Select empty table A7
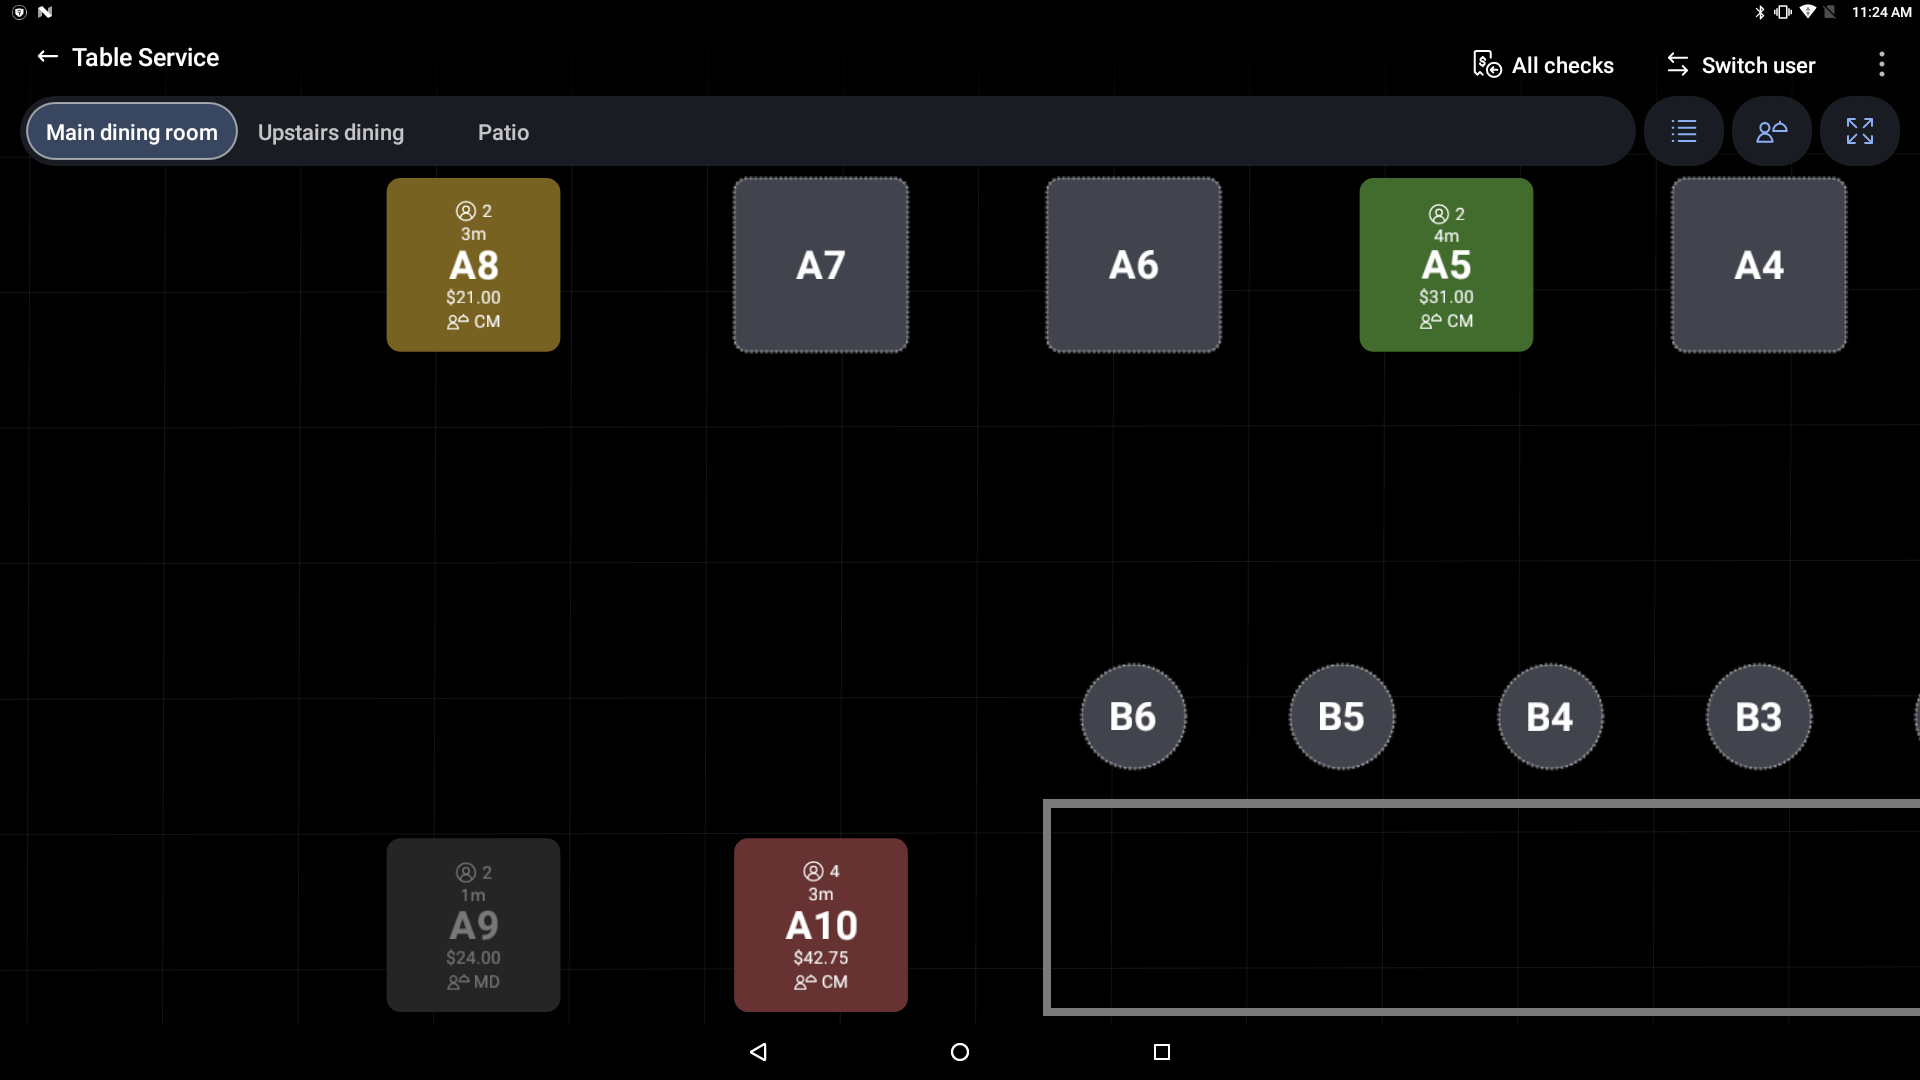Screen dimensions: 1920x1080 (x=819, y=264)
